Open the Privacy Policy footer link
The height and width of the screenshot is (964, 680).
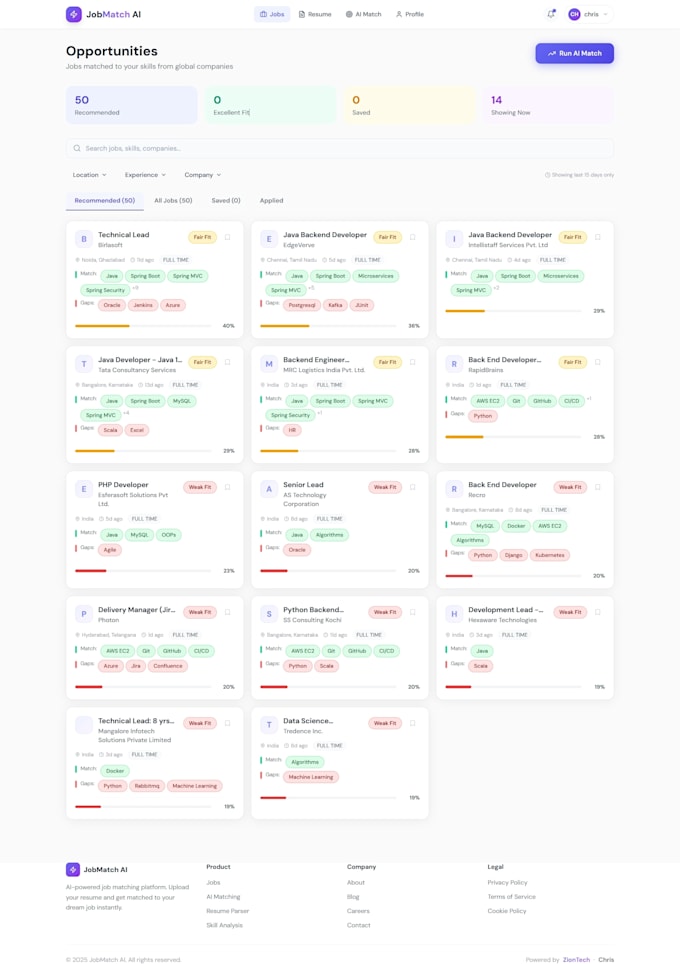507,883
